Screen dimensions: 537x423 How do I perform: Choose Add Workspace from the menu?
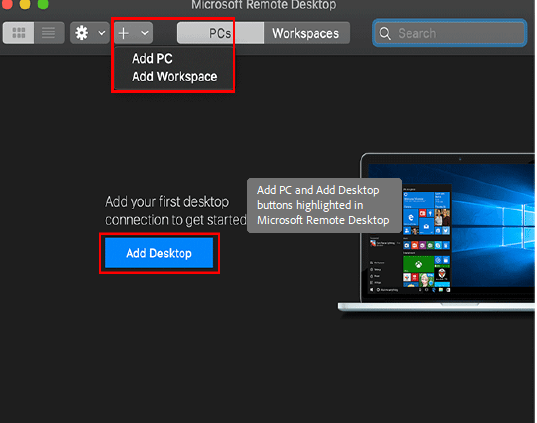[174, 76]
